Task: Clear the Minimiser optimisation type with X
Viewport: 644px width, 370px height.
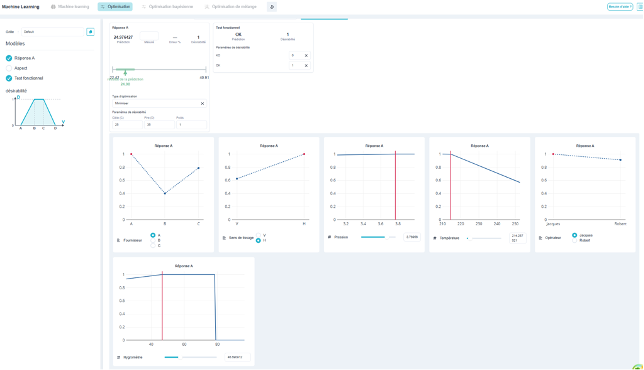Action: pos(202,103)
